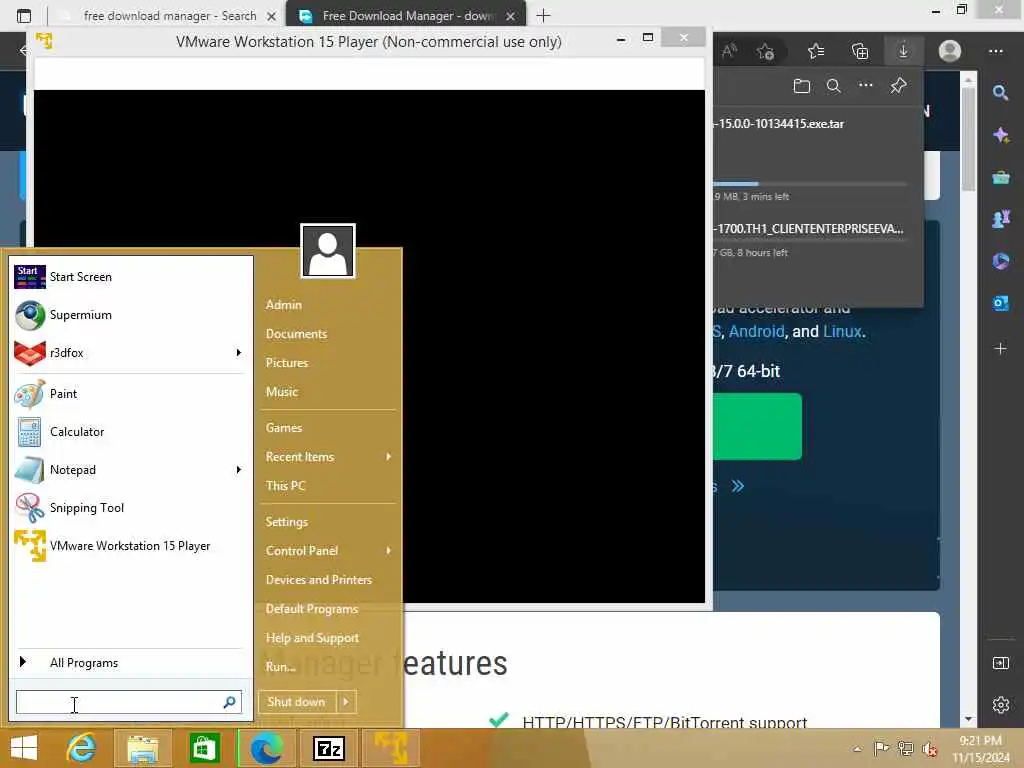Screen dimensions: 1024x768
Task: Open Default Programs
Action: point(312,609)
